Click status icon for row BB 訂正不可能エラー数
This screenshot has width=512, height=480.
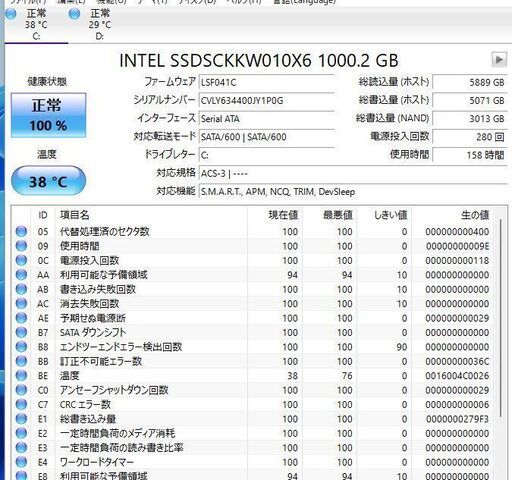coord(21,361)
